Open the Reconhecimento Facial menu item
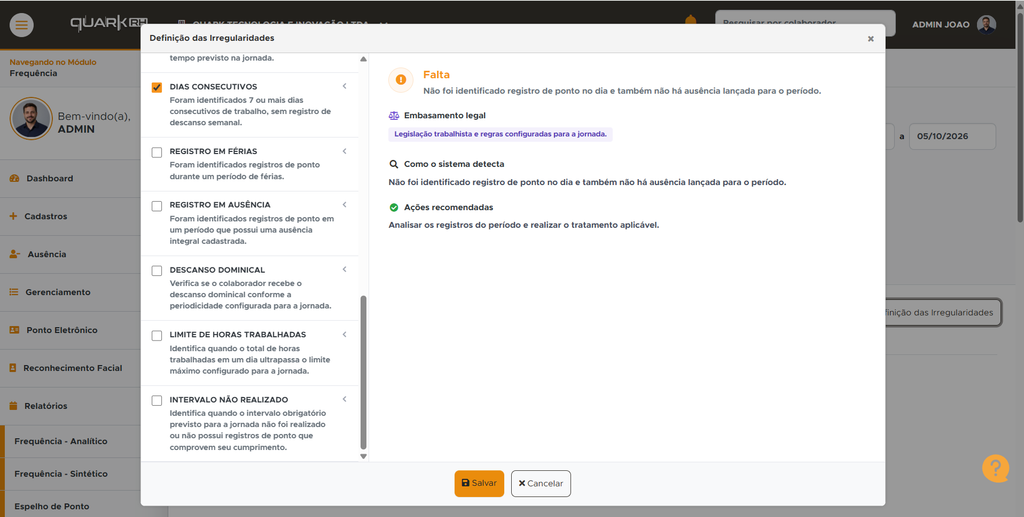Image resolution: width=1024 pixels, height=517 pixels. coord(70,368)
